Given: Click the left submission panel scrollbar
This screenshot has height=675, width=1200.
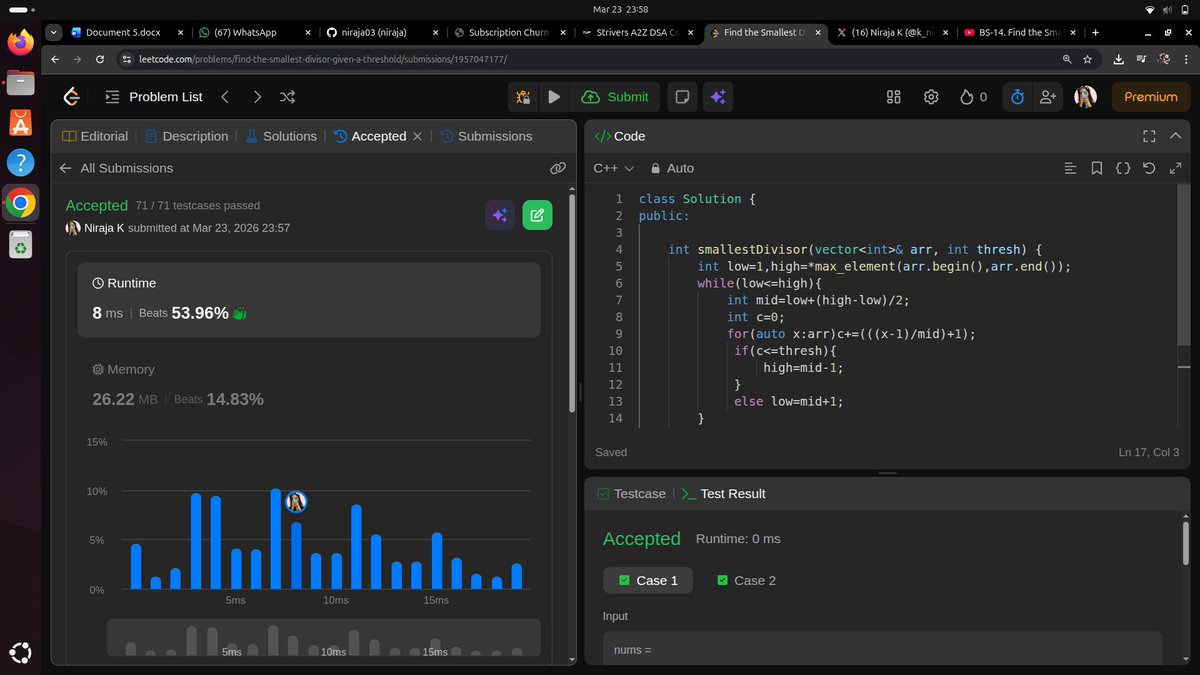Looking at the screenshot, I should 571,303.
